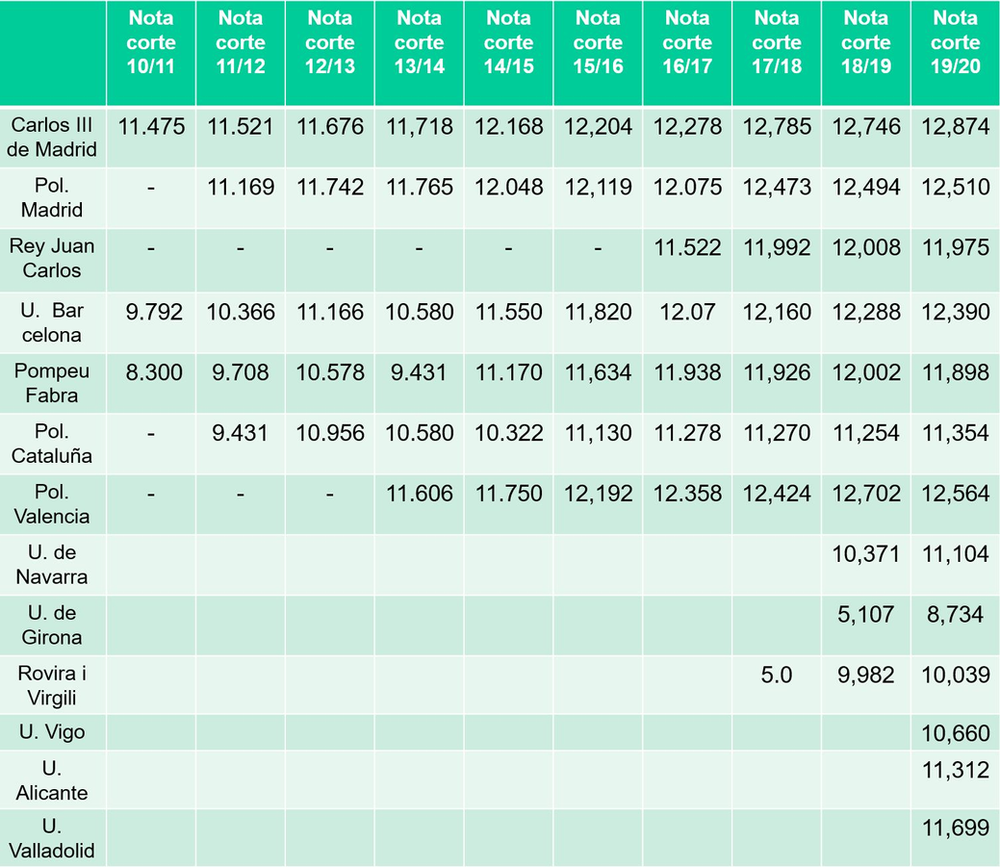Viewport: 1000px width, 867px height.
Task: Select cell value 10,371 for U. de Navarra
Action: (865, 554)
